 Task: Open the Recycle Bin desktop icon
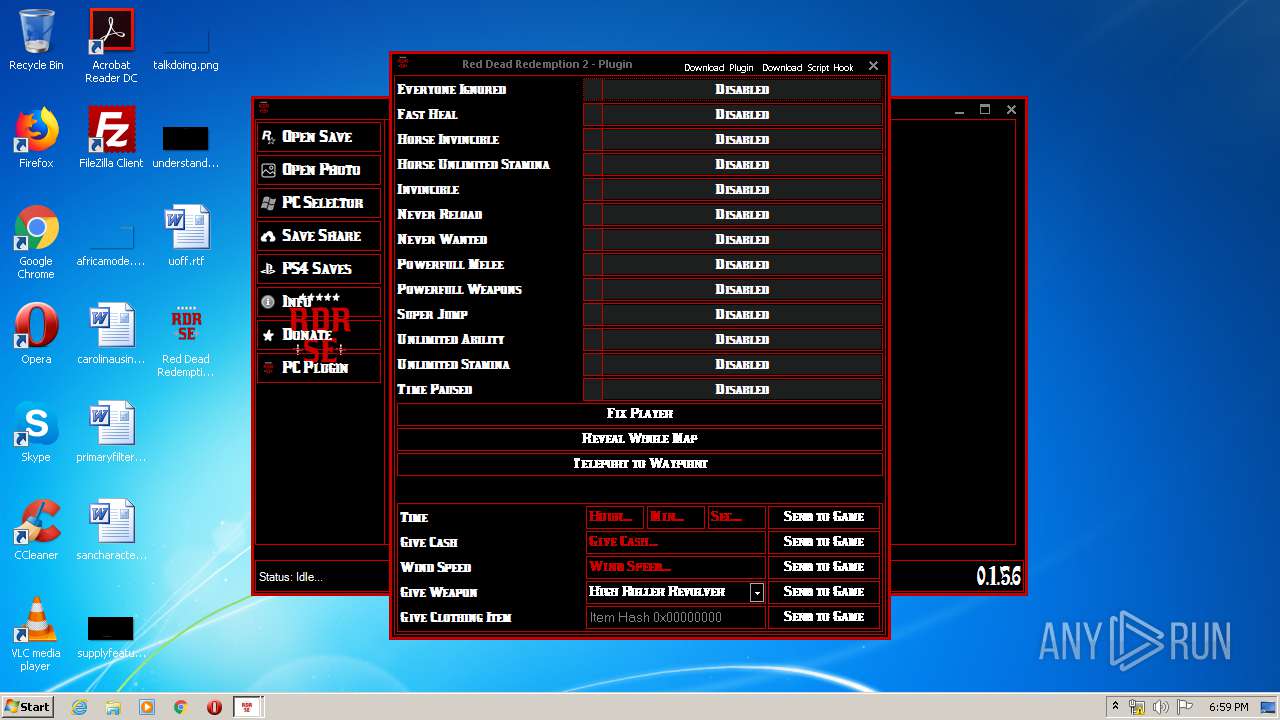[x=36, y=40]
